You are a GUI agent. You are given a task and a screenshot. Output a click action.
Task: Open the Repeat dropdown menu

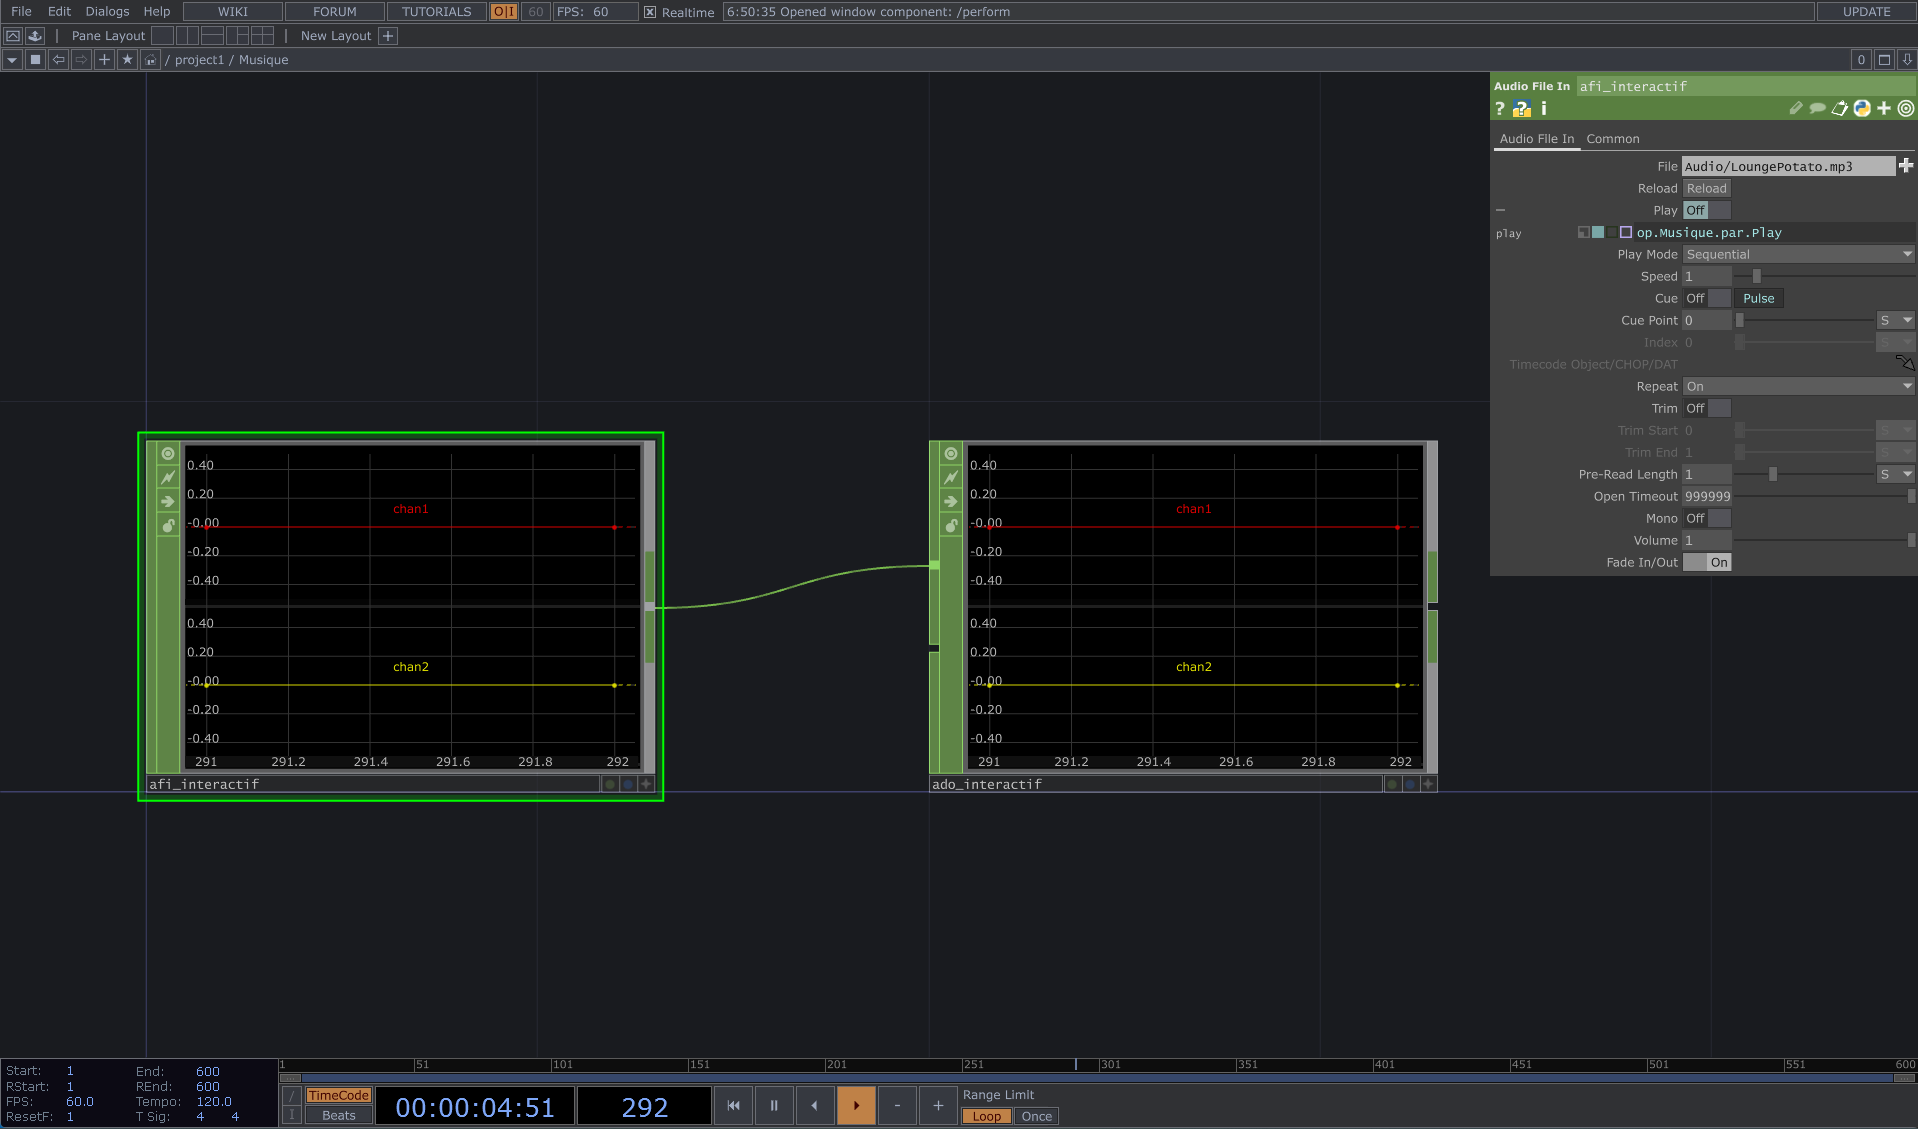(1797, 387)
